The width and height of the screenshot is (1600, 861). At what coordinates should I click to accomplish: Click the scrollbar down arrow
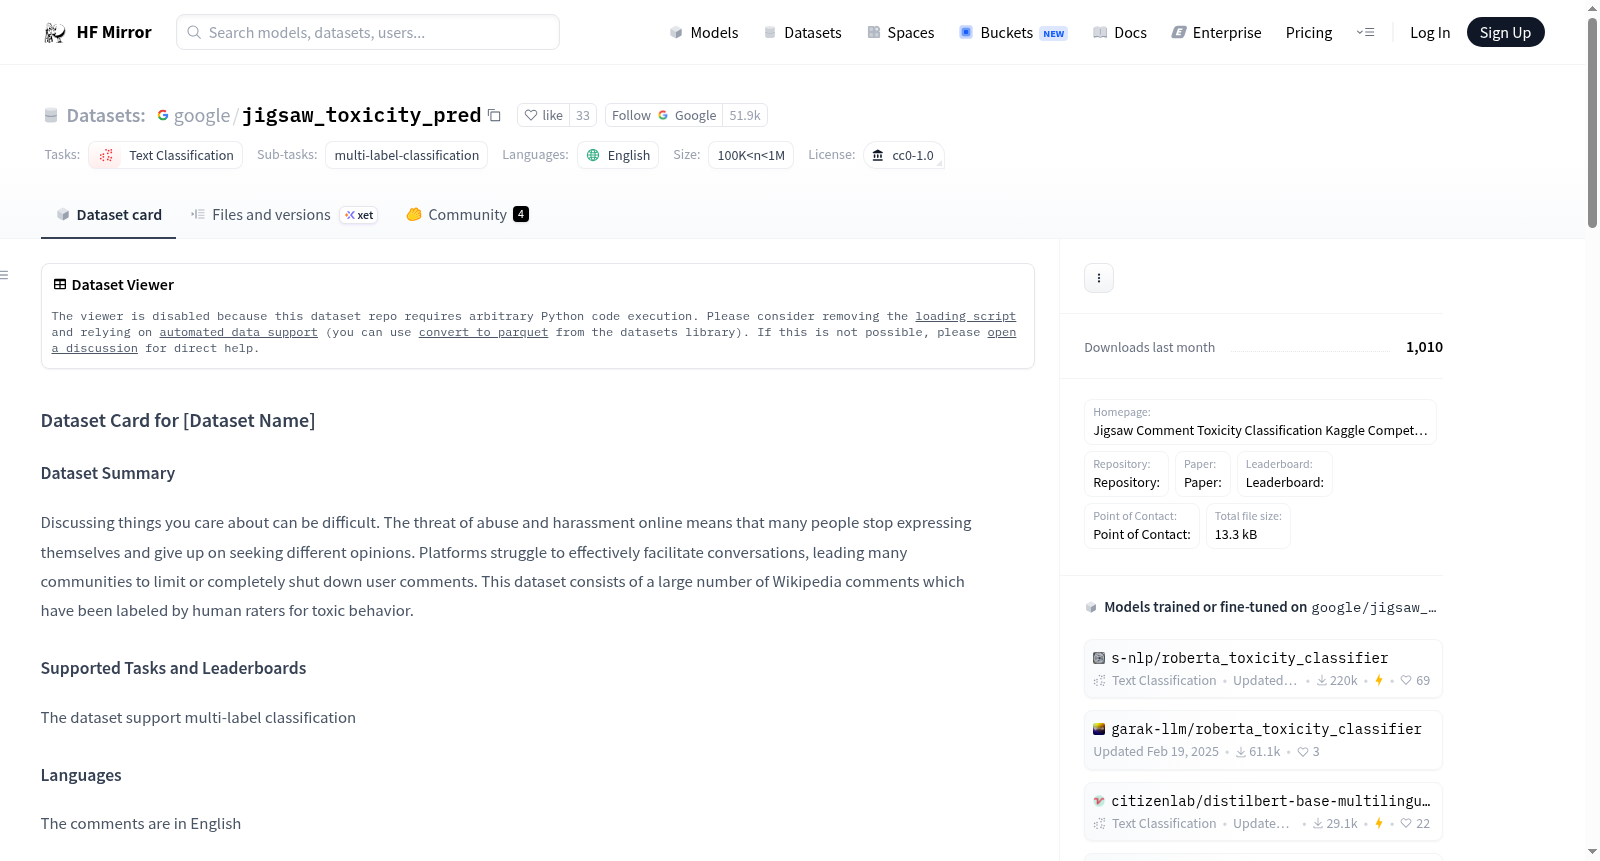pyautogui.click(x=1592, y=852)
